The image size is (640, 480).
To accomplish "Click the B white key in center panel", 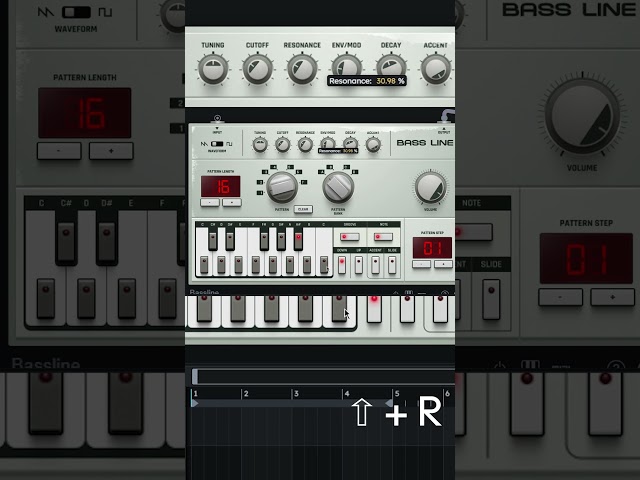I will tap(307, 265).
